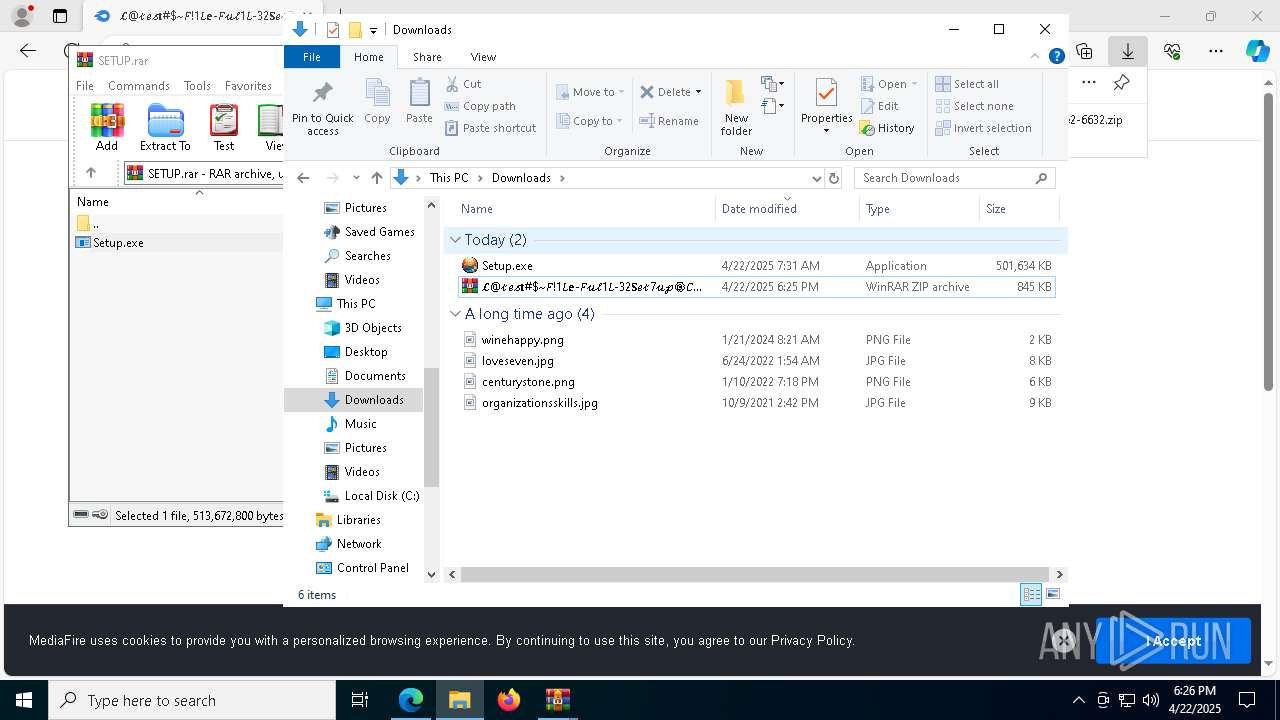Collapse the Today (2) group

[x=456, y=240]
